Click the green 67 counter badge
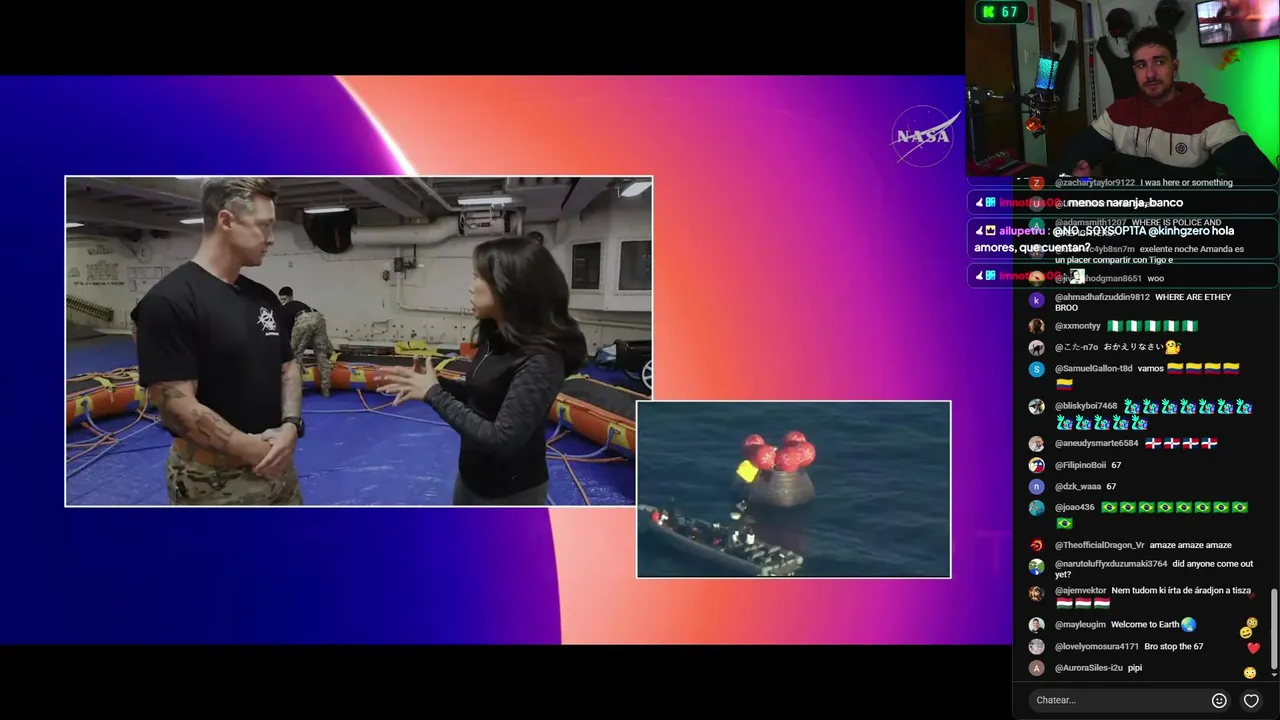The image size is (1280, 720). (1001, 12)
